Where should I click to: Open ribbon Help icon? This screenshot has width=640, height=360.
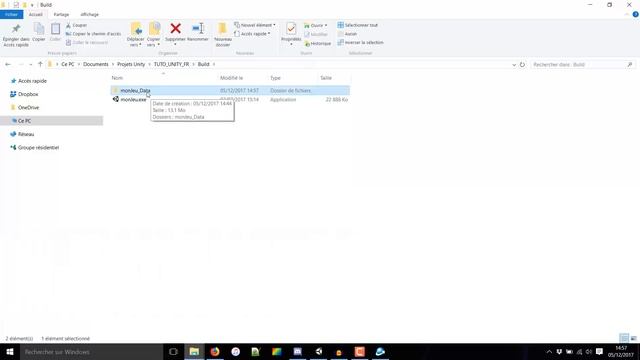pos(636,14)
